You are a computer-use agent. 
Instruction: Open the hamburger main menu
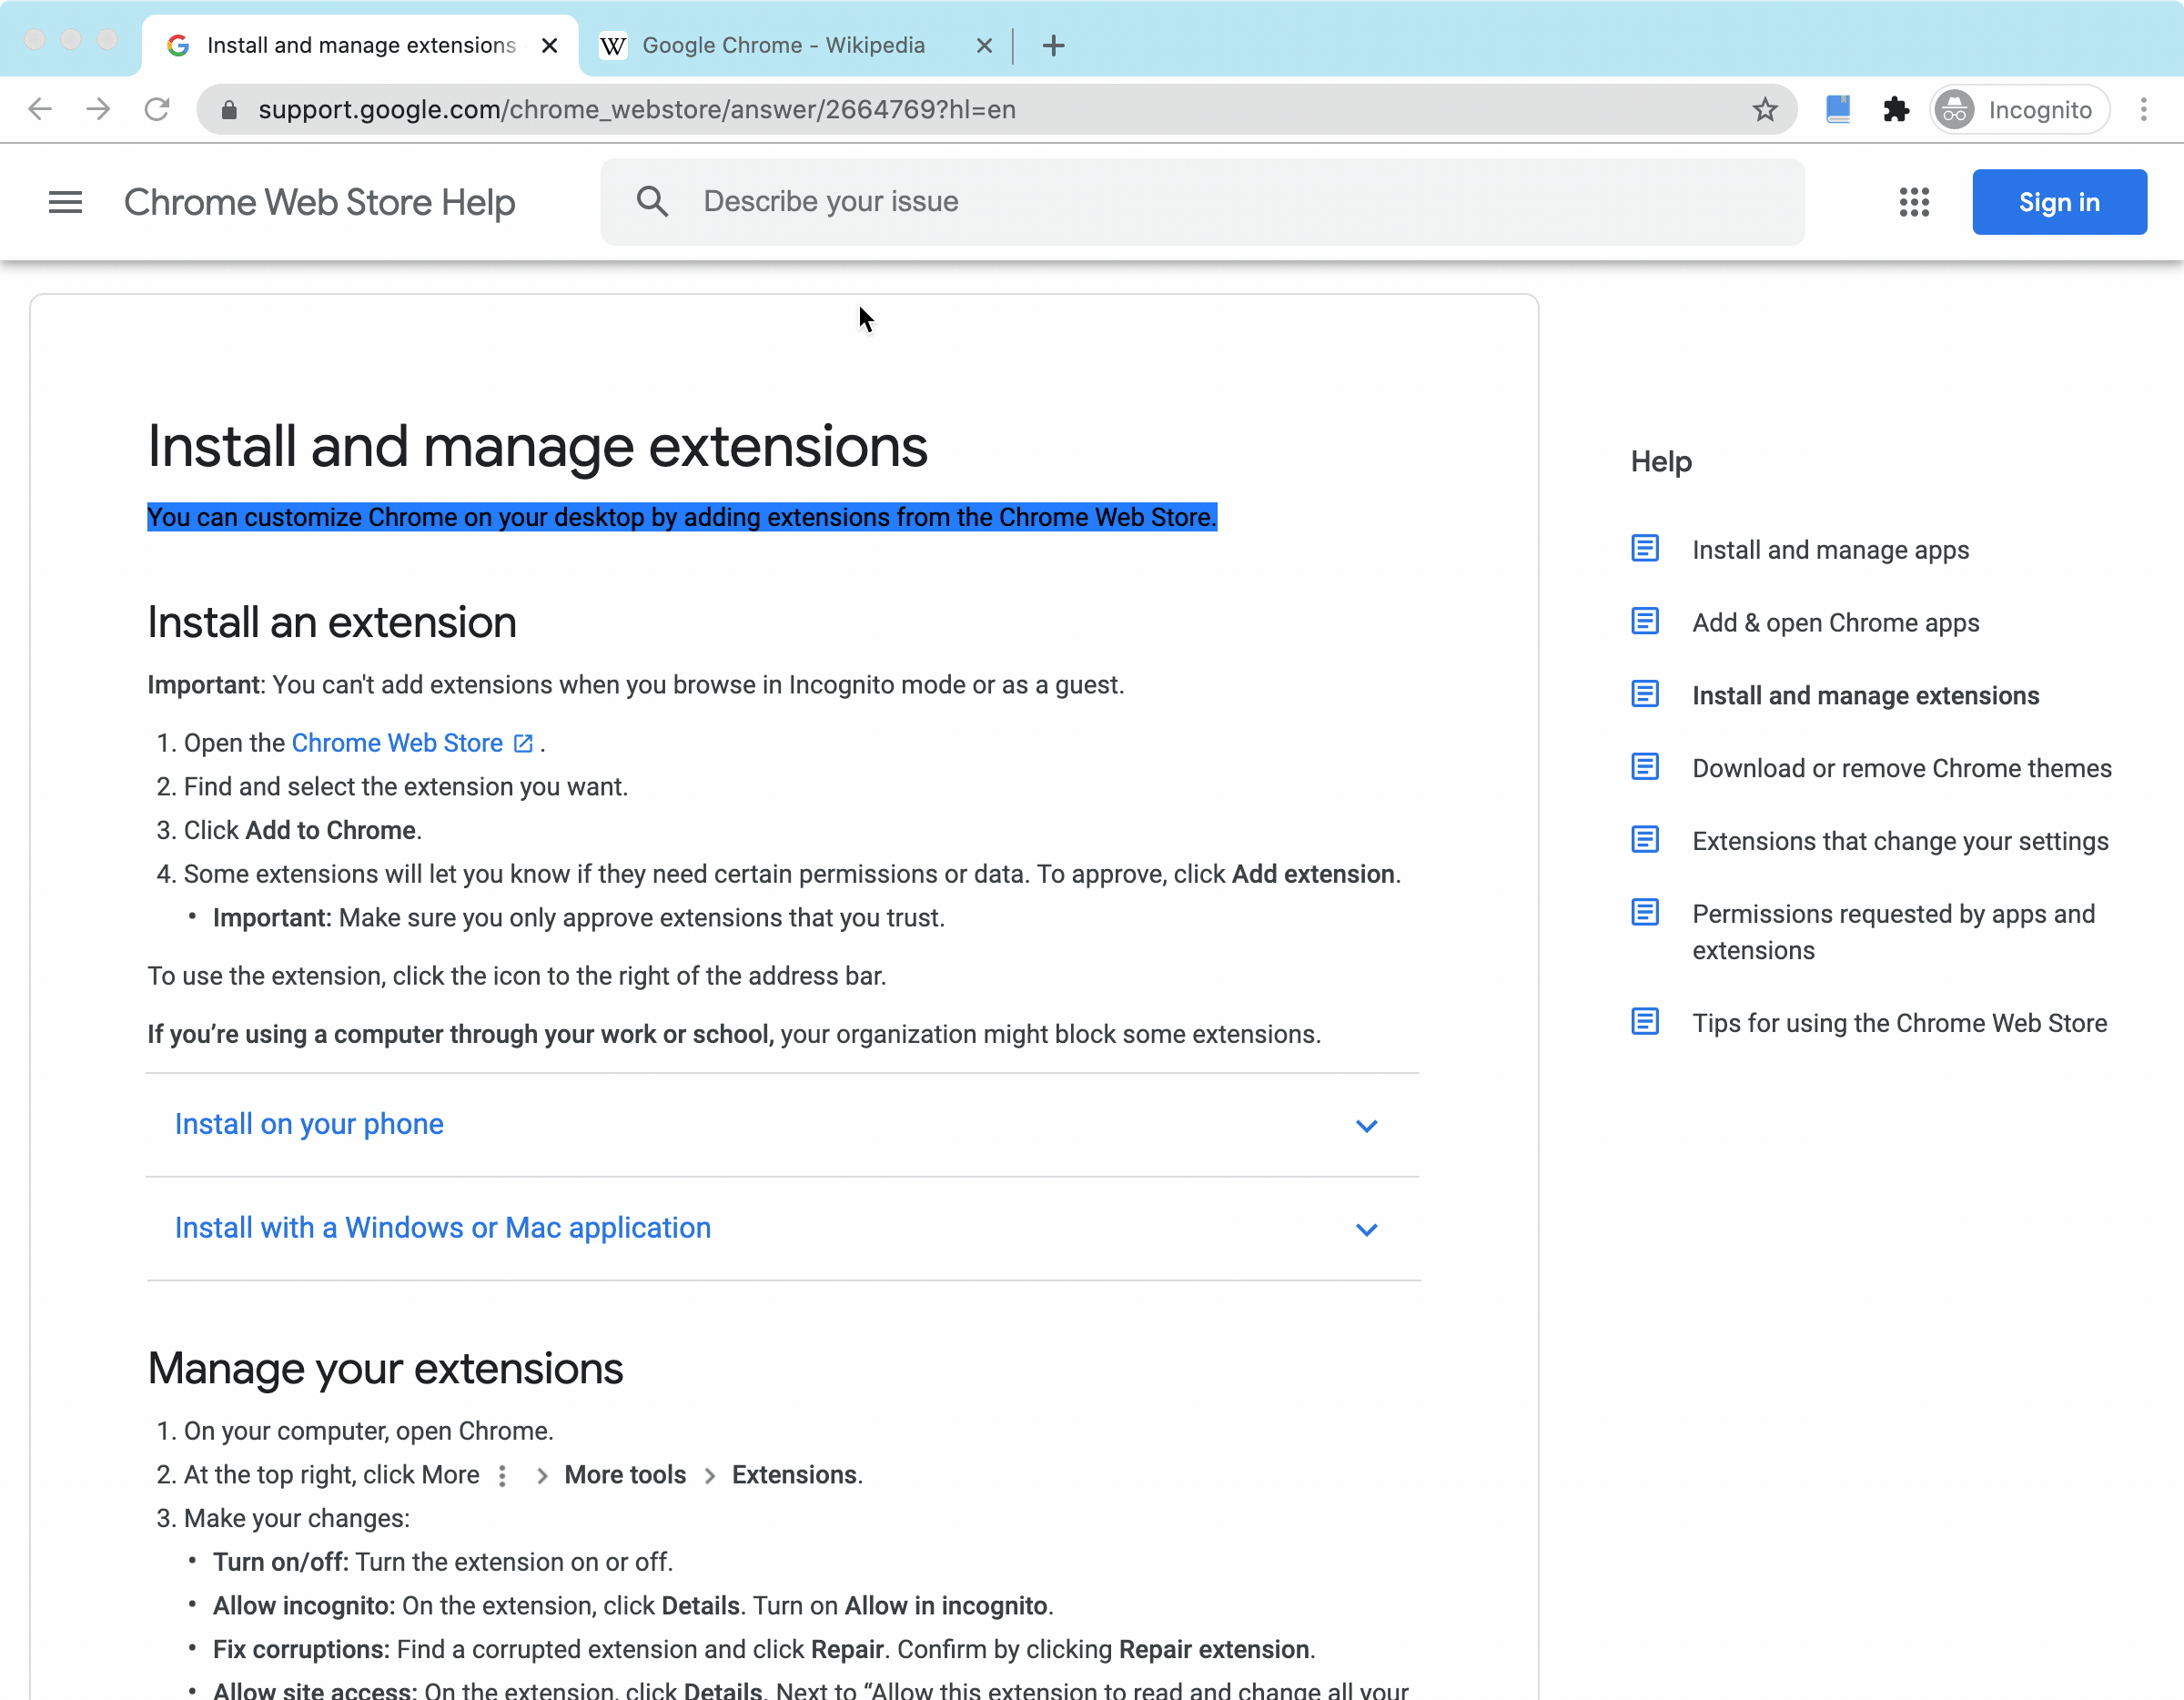(x=66, y=202)
